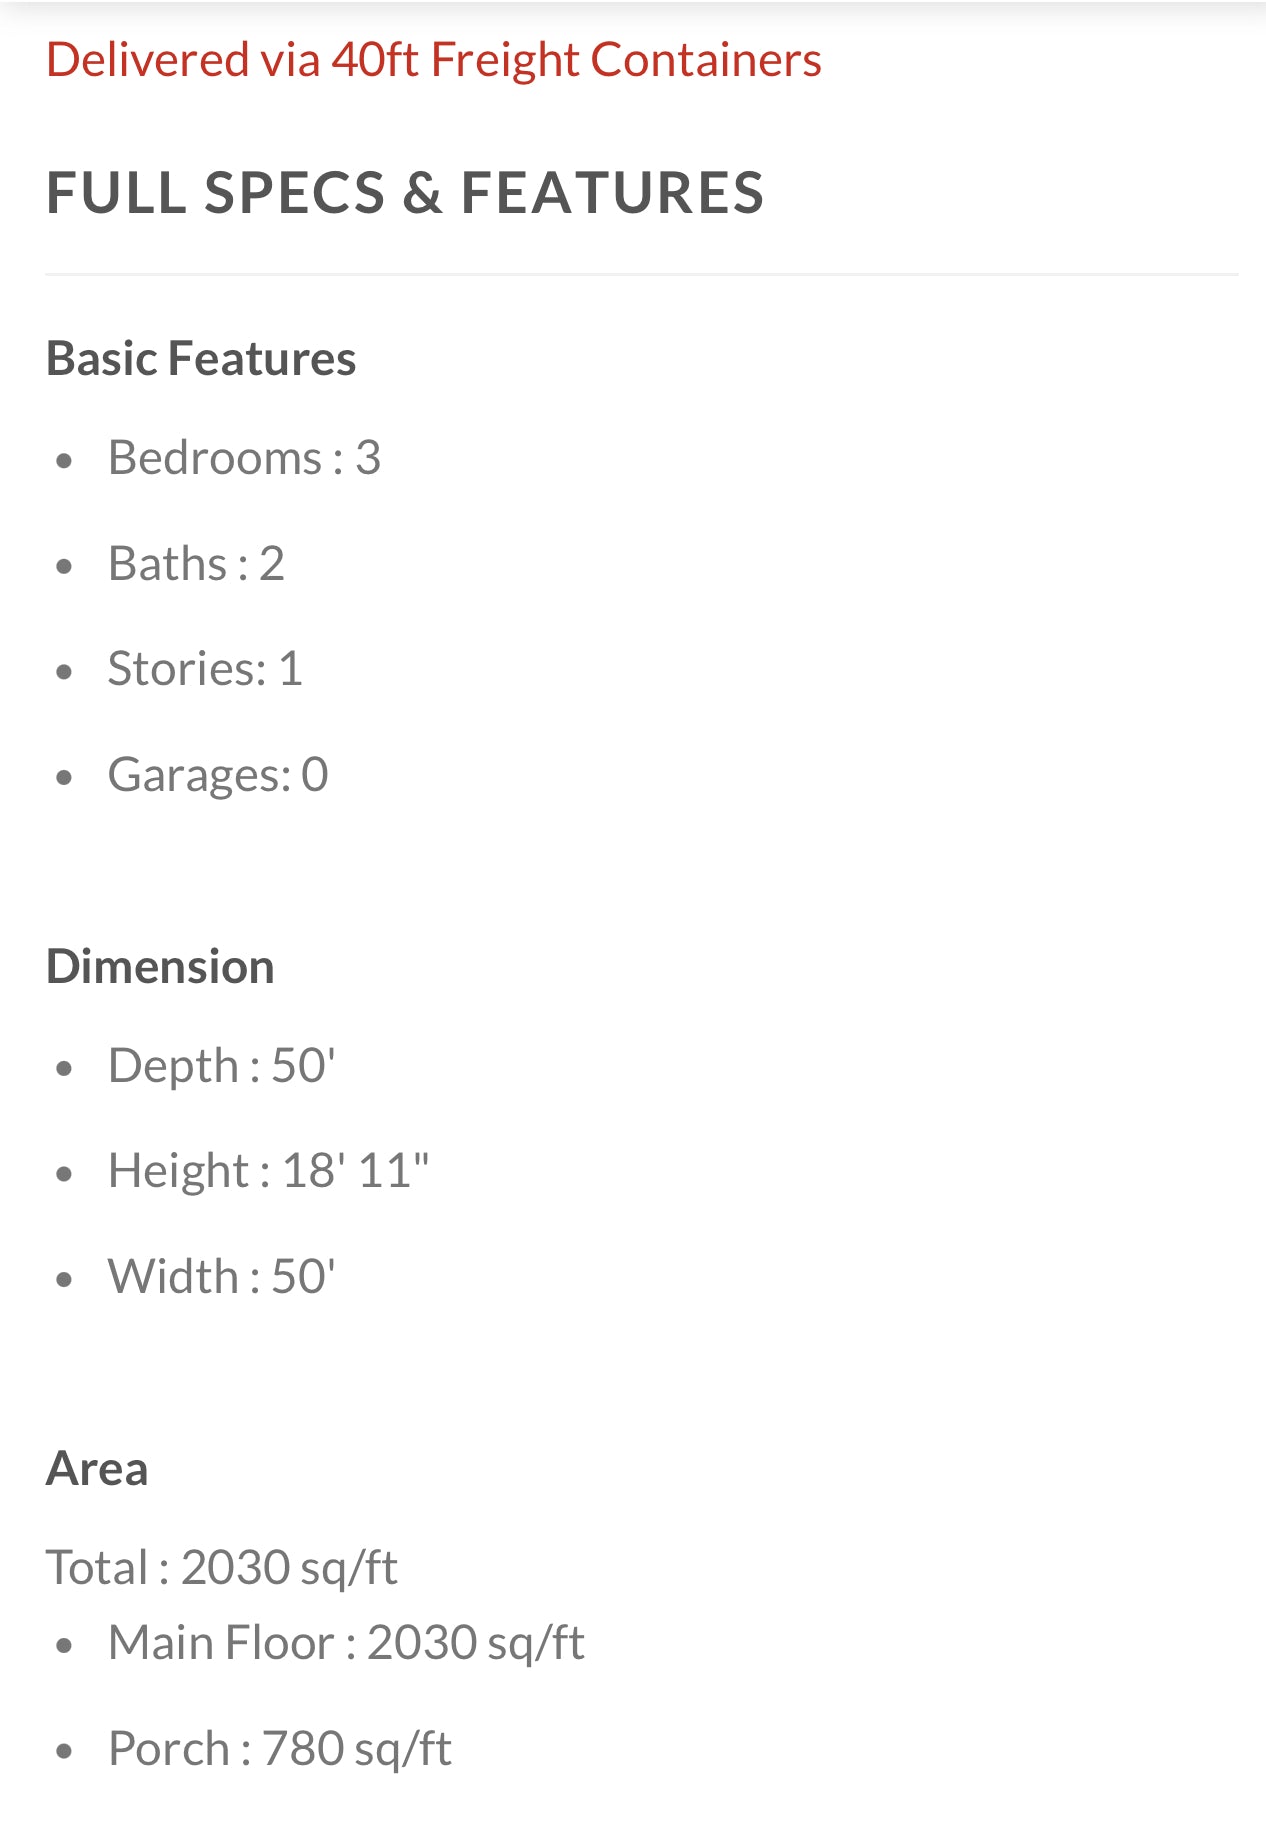Viewport: 1266px width, 1840px height.
Task: Click the Height : 18' 11" entry
Action: pyautogui.click(x=268, y=1171)
